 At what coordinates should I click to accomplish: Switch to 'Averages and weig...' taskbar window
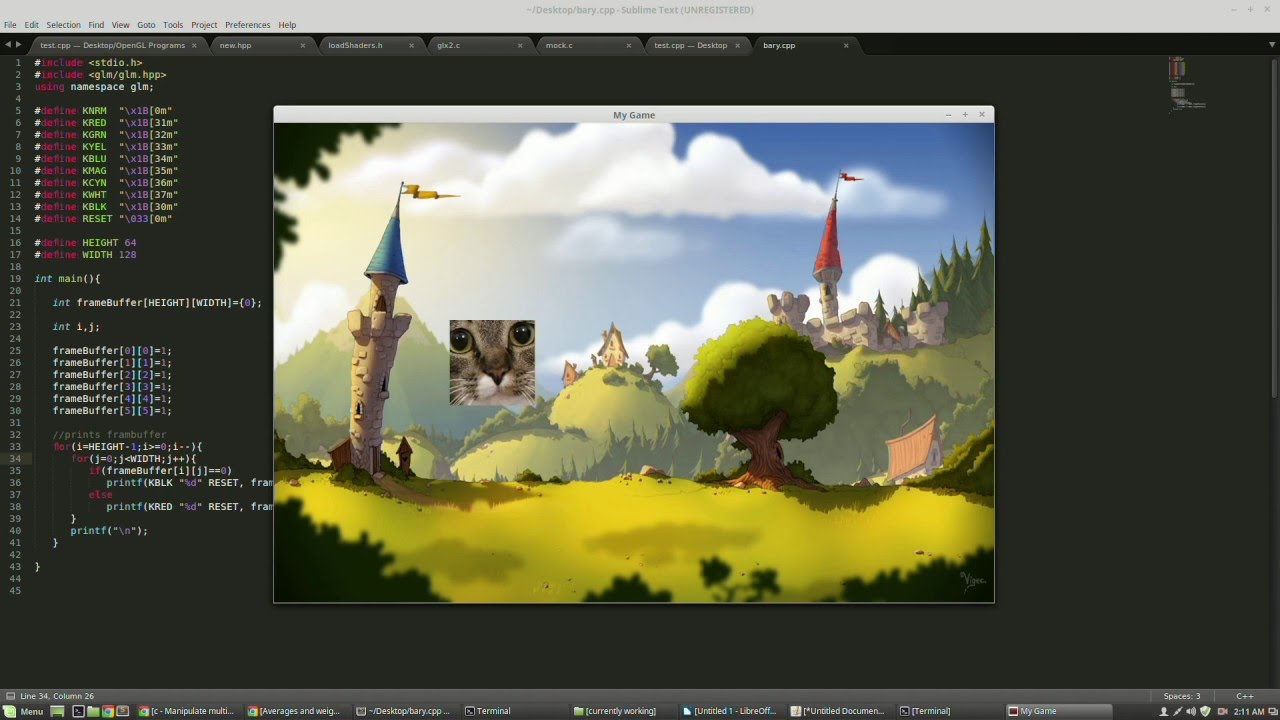click(295, 711)
